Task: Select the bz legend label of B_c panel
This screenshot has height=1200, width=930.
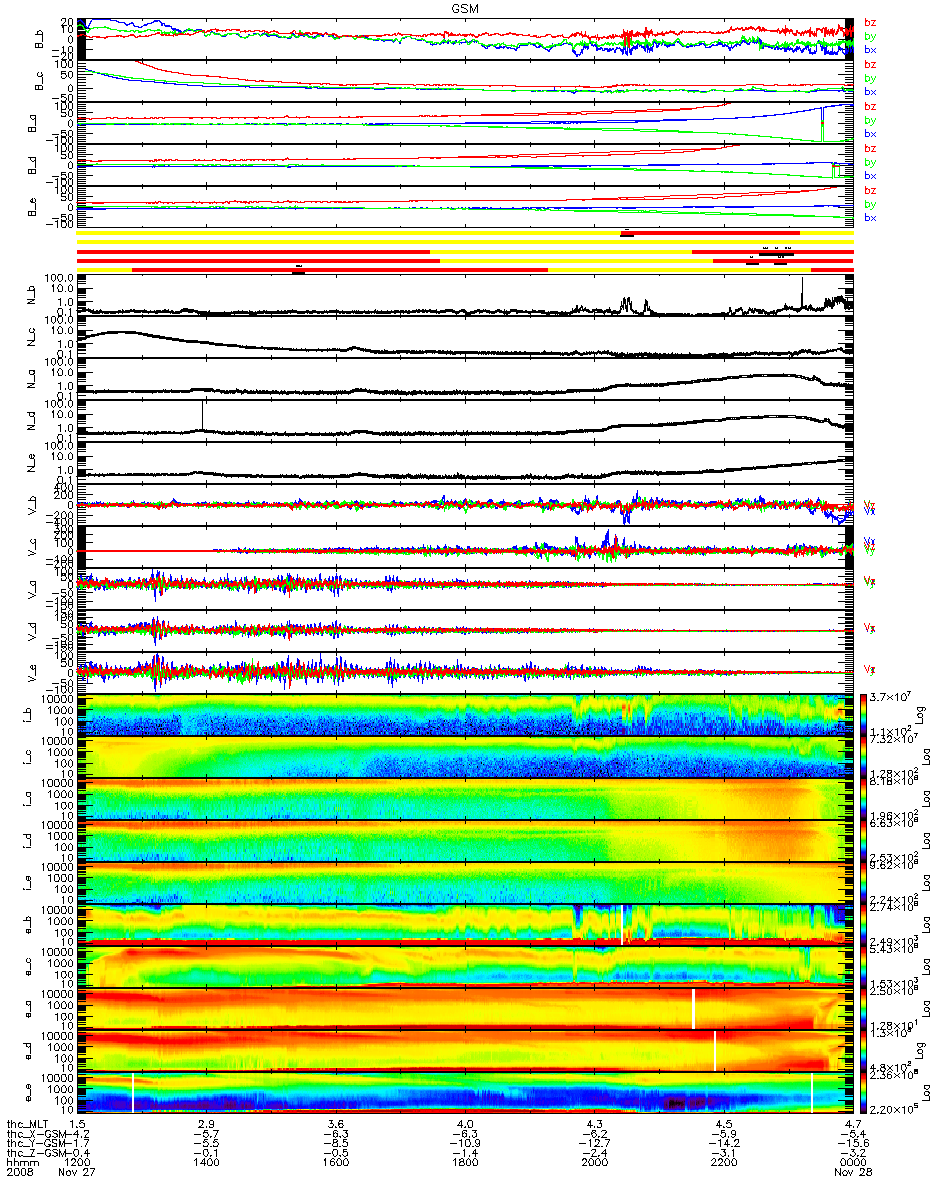Action: click(x=871, y=64)
